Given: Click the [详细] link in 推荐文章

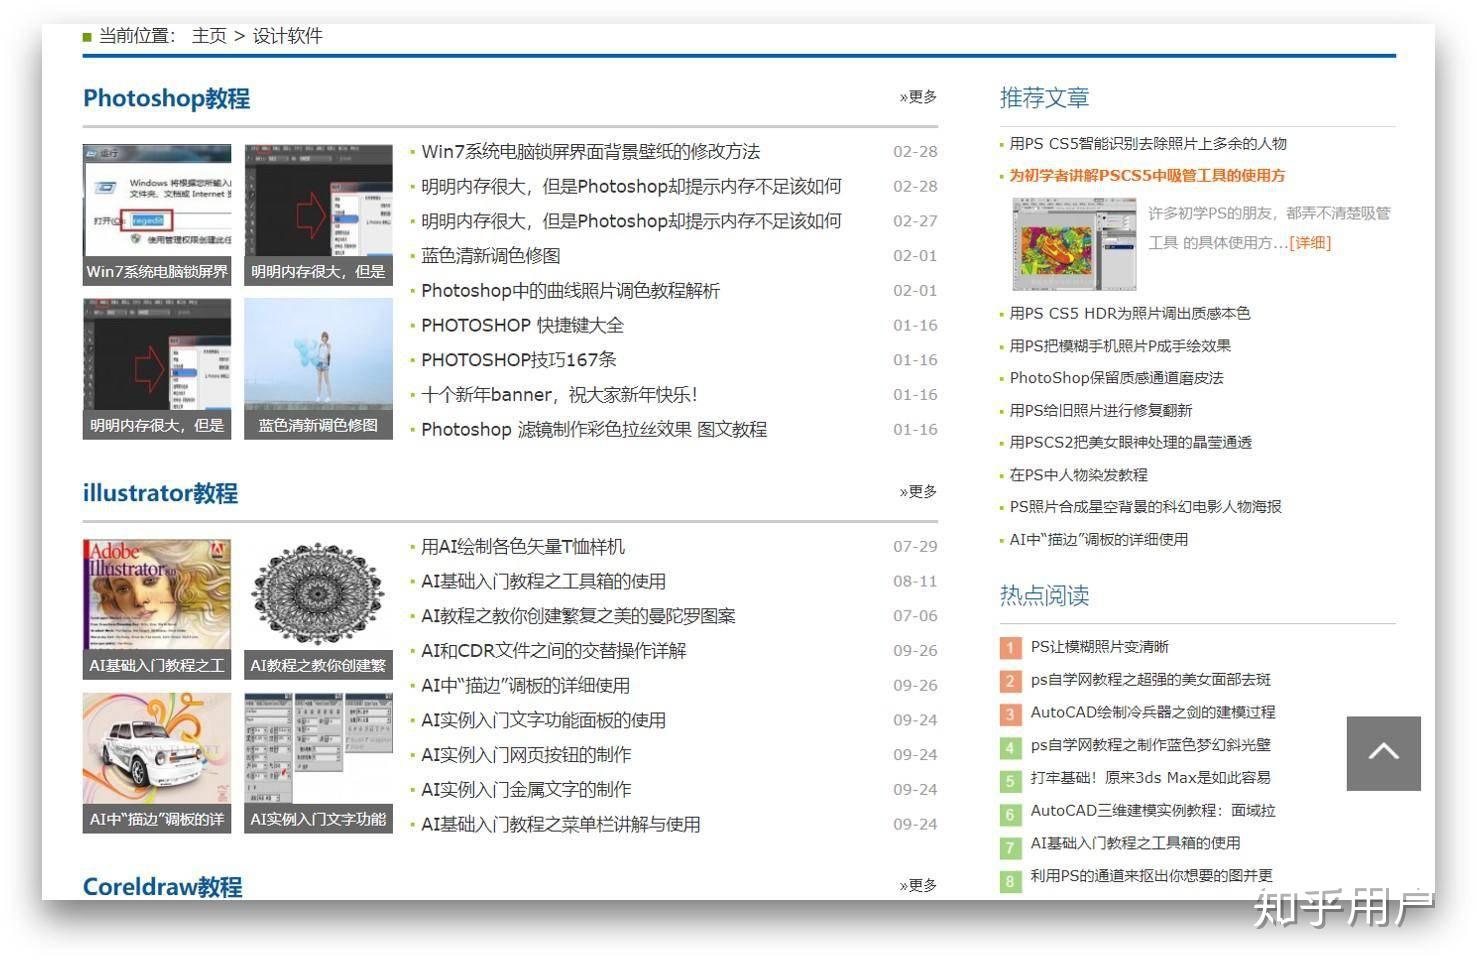Looking at the screenshot, I should [x=1310, y=243].
